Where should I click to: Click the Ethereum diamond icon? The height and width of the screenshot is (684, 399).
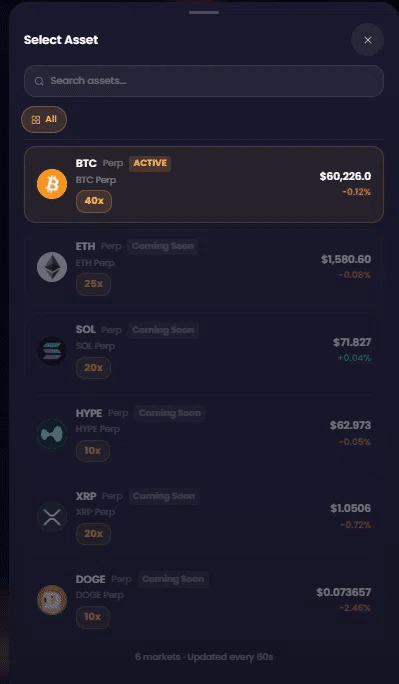[52, 267]
